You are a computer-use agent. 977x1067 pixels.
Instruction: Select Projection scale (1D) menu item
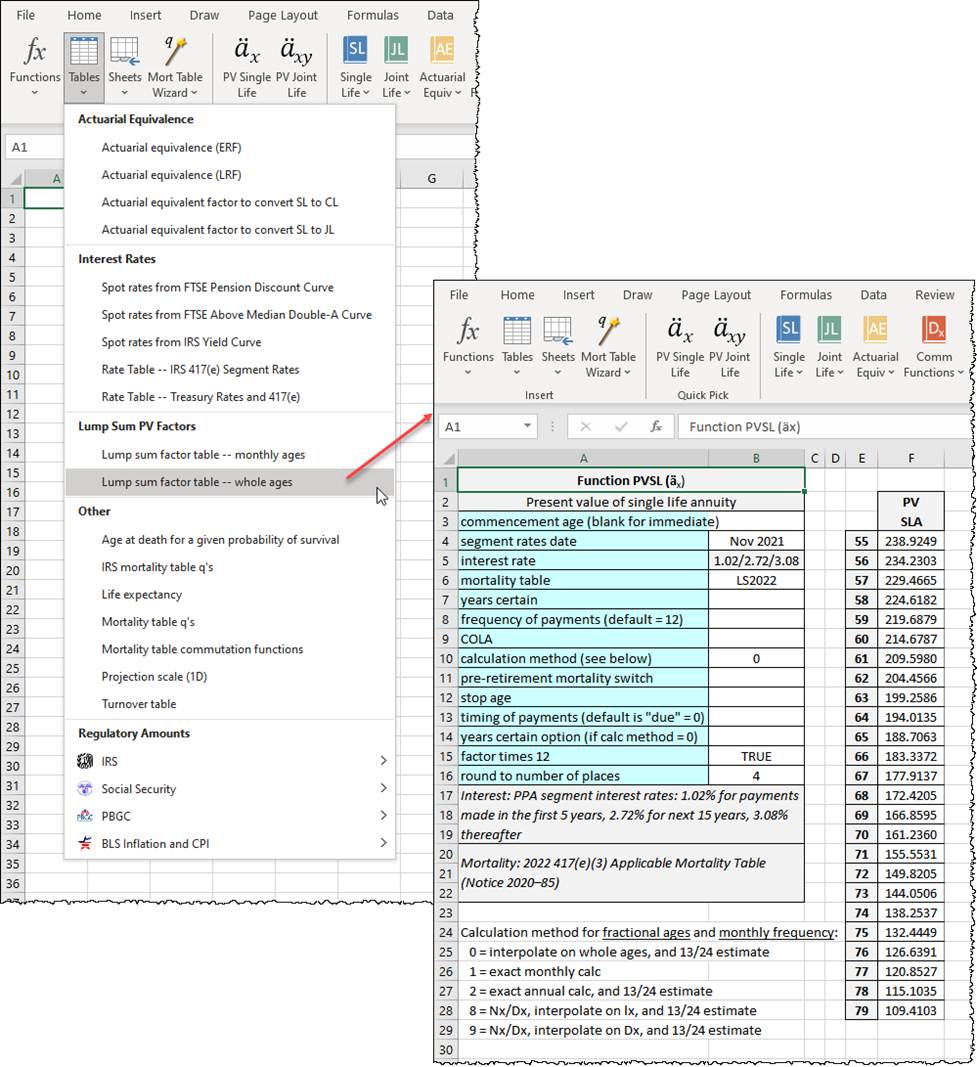231,676
